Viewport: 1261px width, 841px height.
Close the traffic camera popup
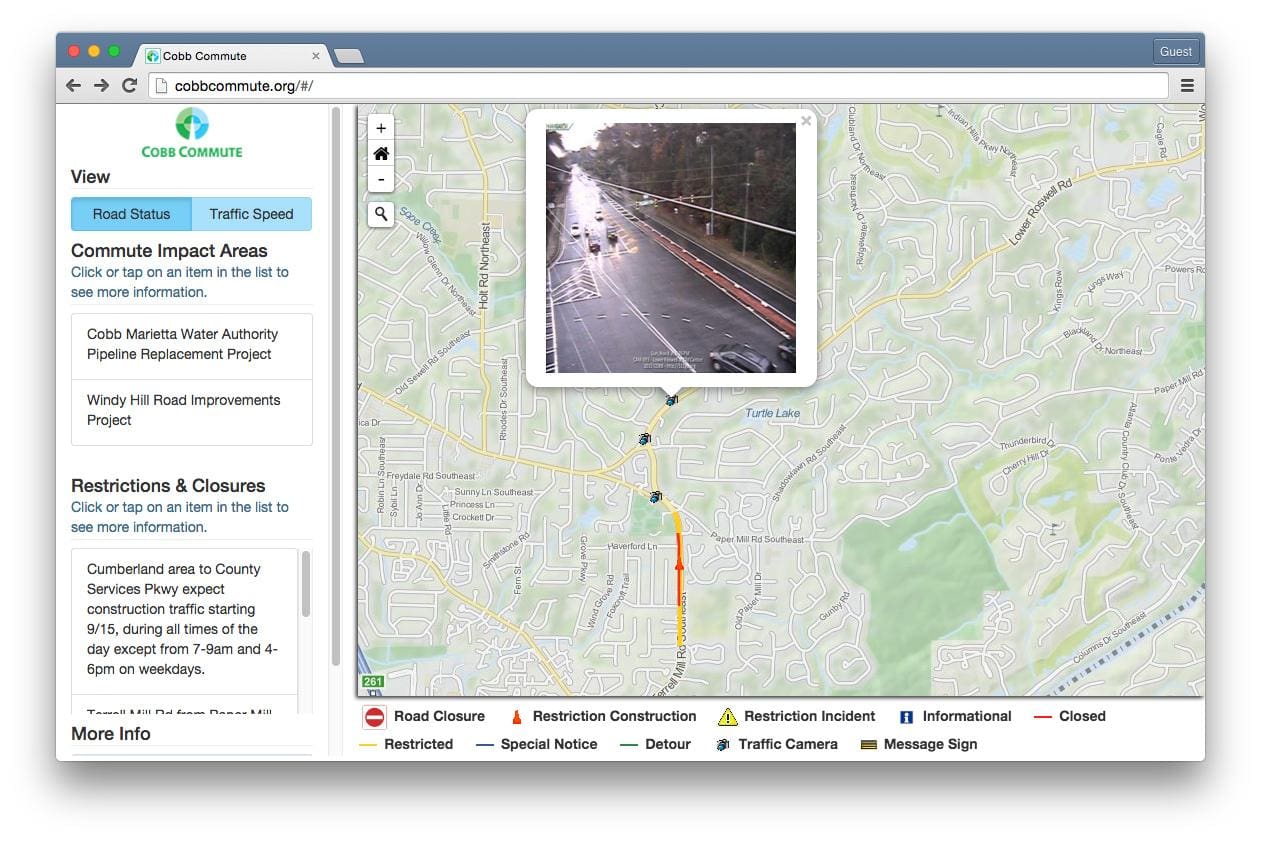pyautogui.click(x=806, y=121)
